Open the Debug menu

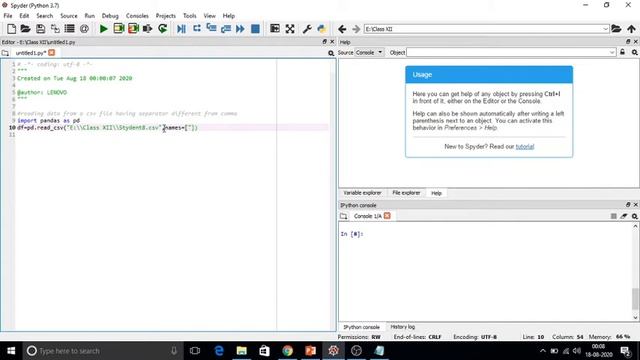(110, 16)
